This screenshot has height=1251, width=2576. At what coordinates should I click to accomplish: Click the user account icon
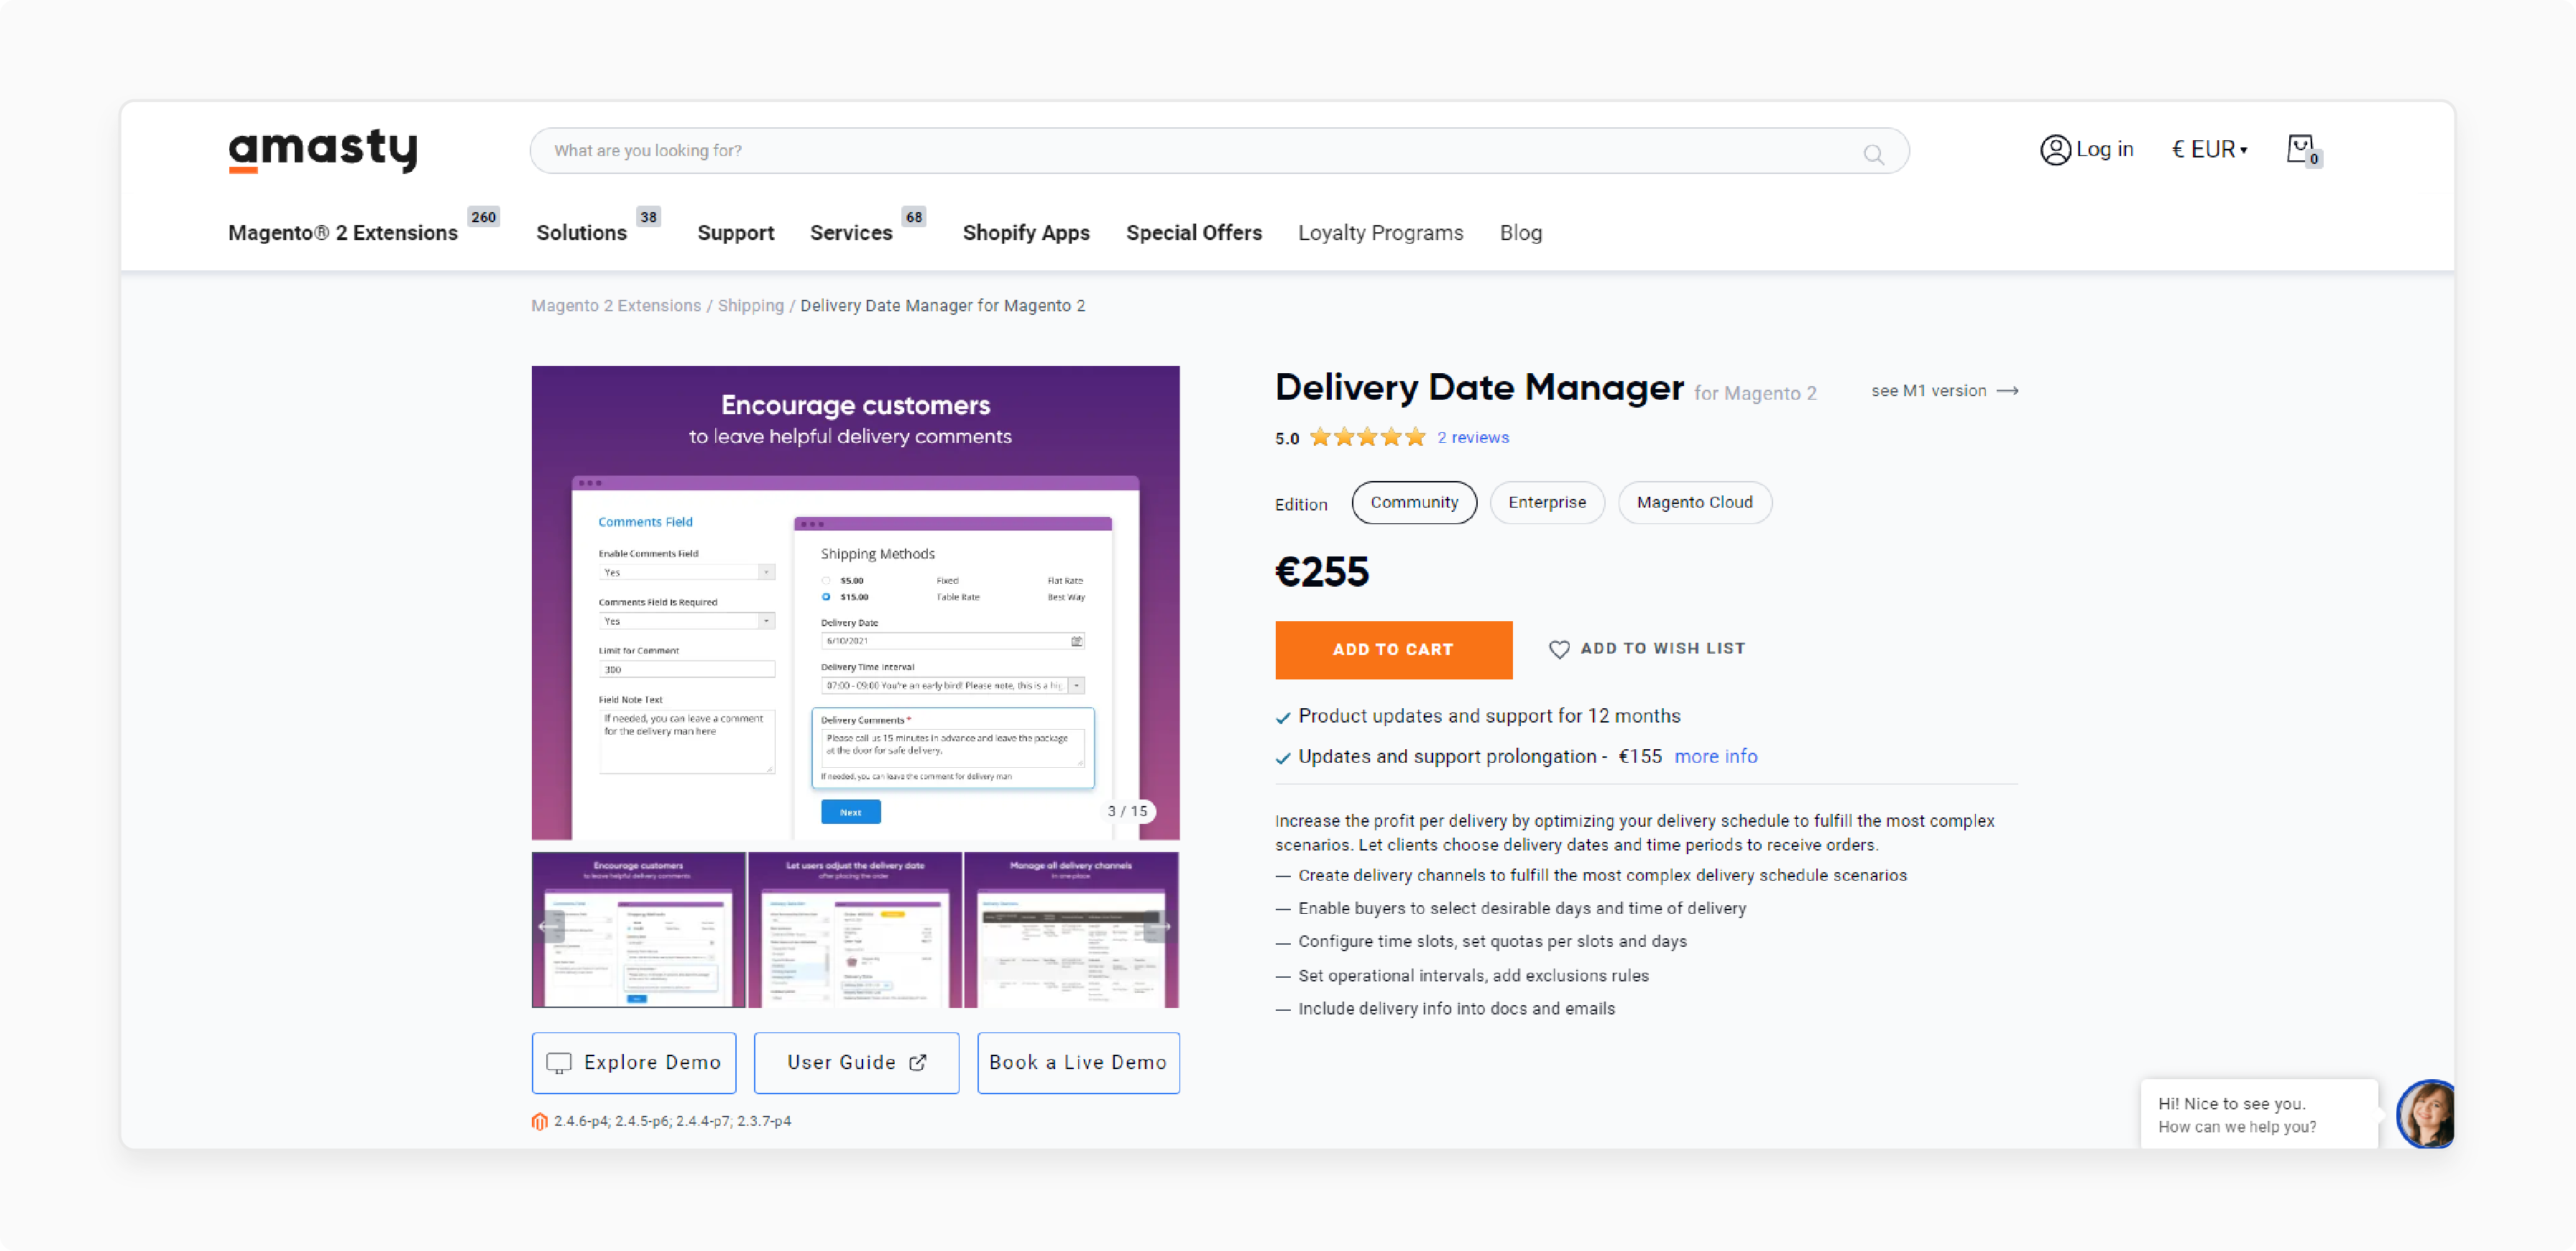coord(2055,150)
